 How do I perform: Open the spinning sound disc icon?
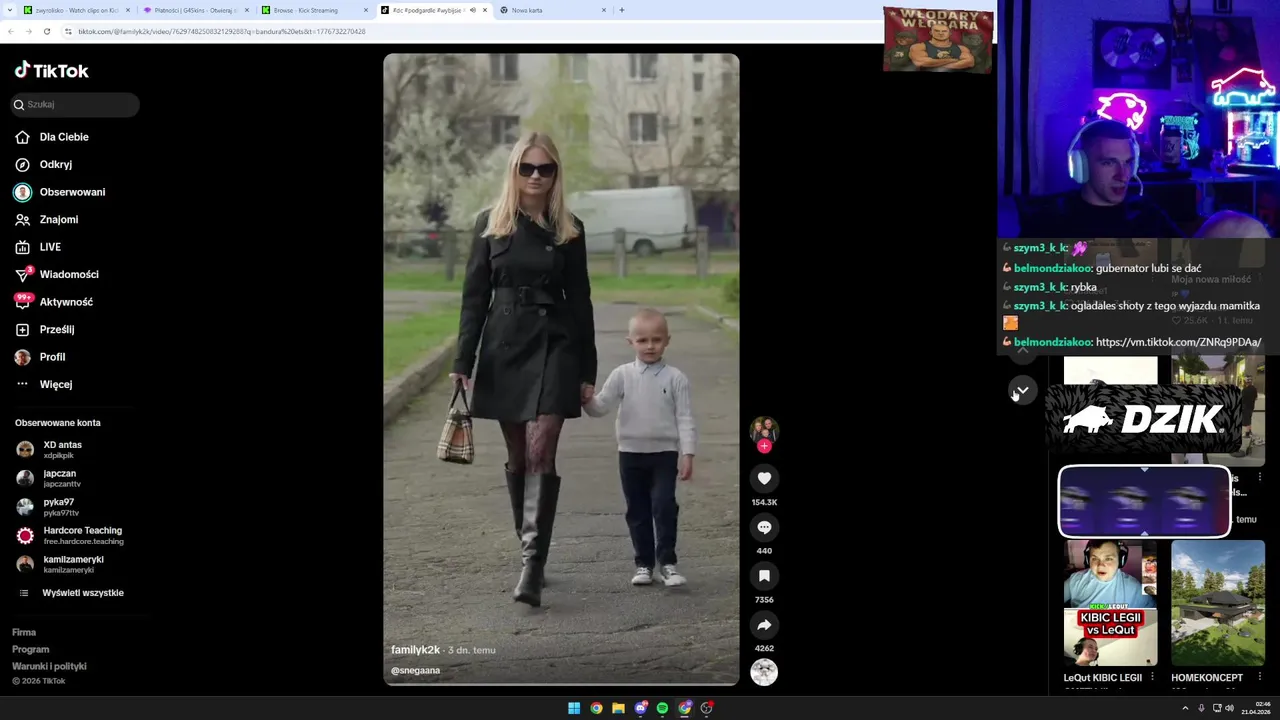pos(764,673)
